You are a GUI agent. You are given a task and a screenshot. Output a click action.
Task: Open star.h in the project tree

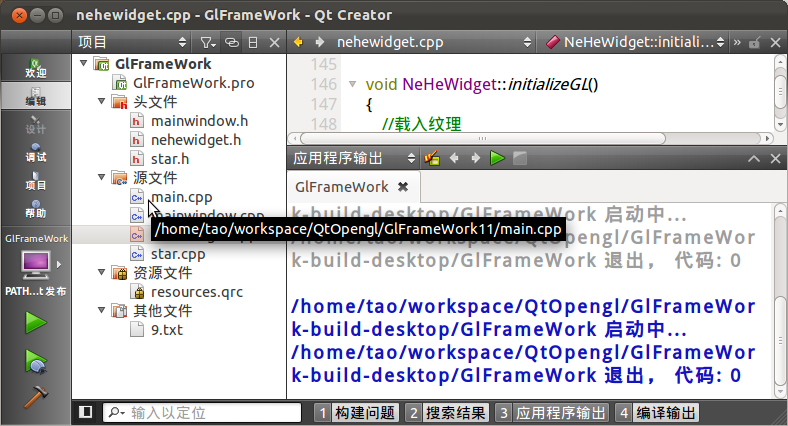click(x=170, y=159)
